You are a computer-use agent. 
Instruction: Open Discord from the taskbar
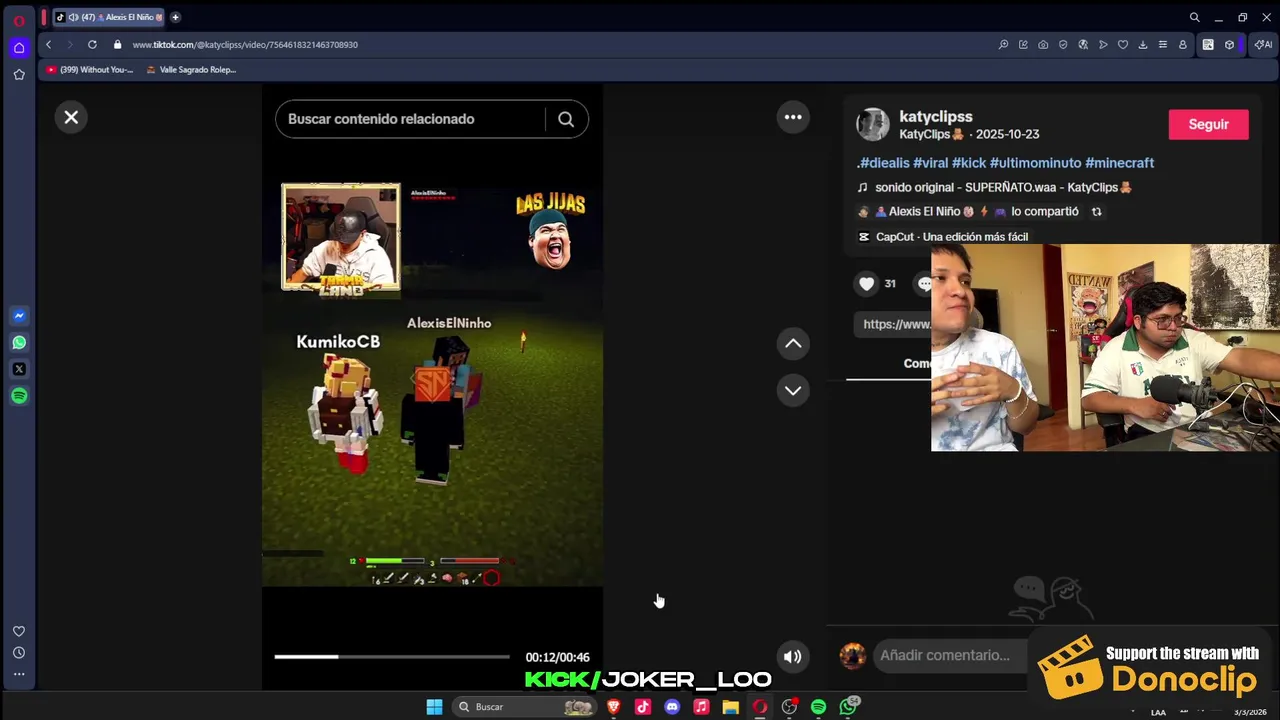click(x=672, y=707)
